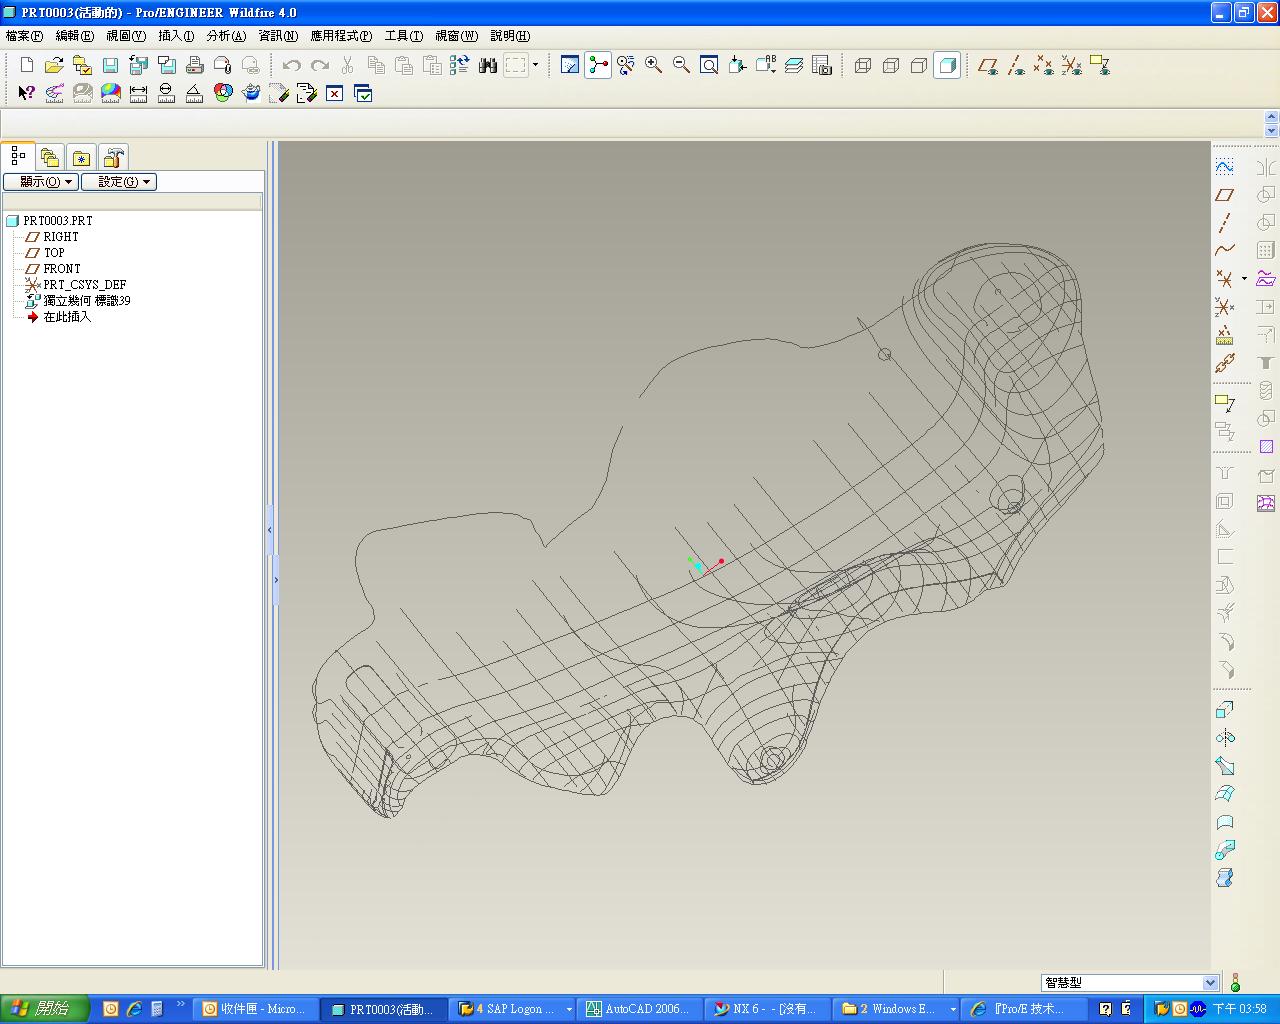Click the binoculars Find icon
The image size is (1280, 1024).
click(488, 66)
